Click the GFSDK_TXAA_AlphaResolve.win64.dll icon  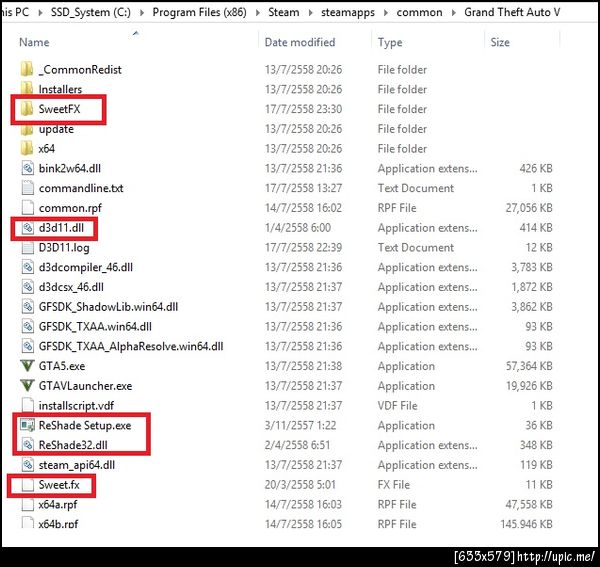(x=28, y=346)
